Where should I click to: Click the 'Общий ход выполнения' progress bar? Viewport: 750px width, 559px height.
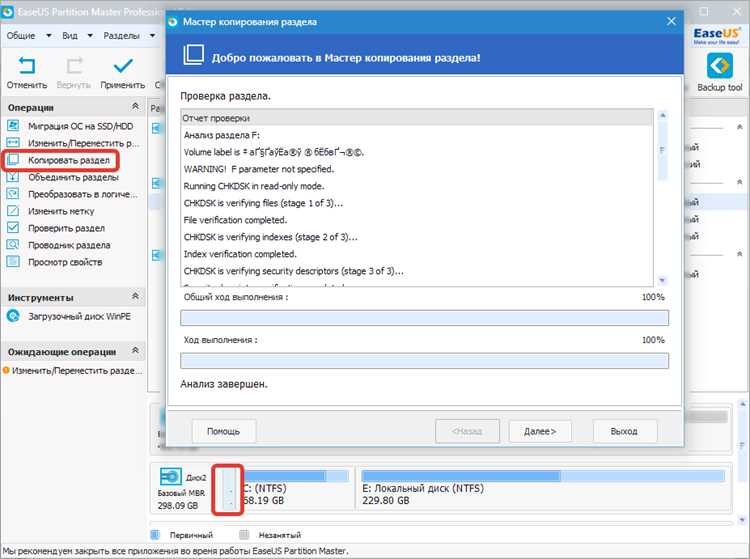[x=424, y=318]
